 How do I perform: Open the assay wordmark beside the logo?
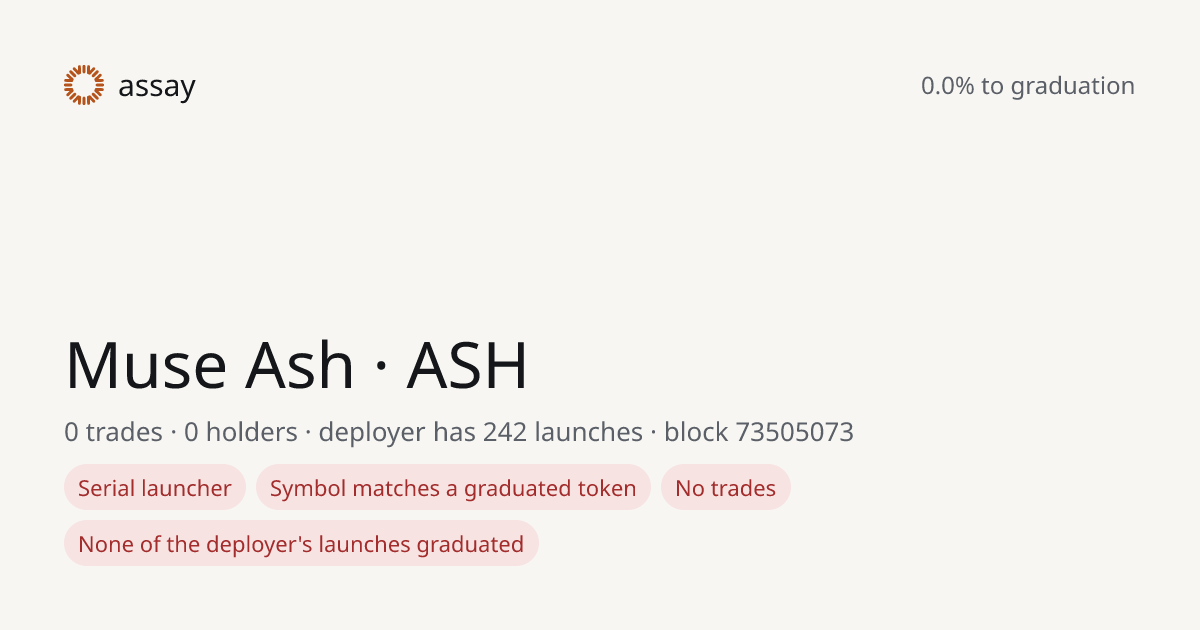click(x=157, y=87)
